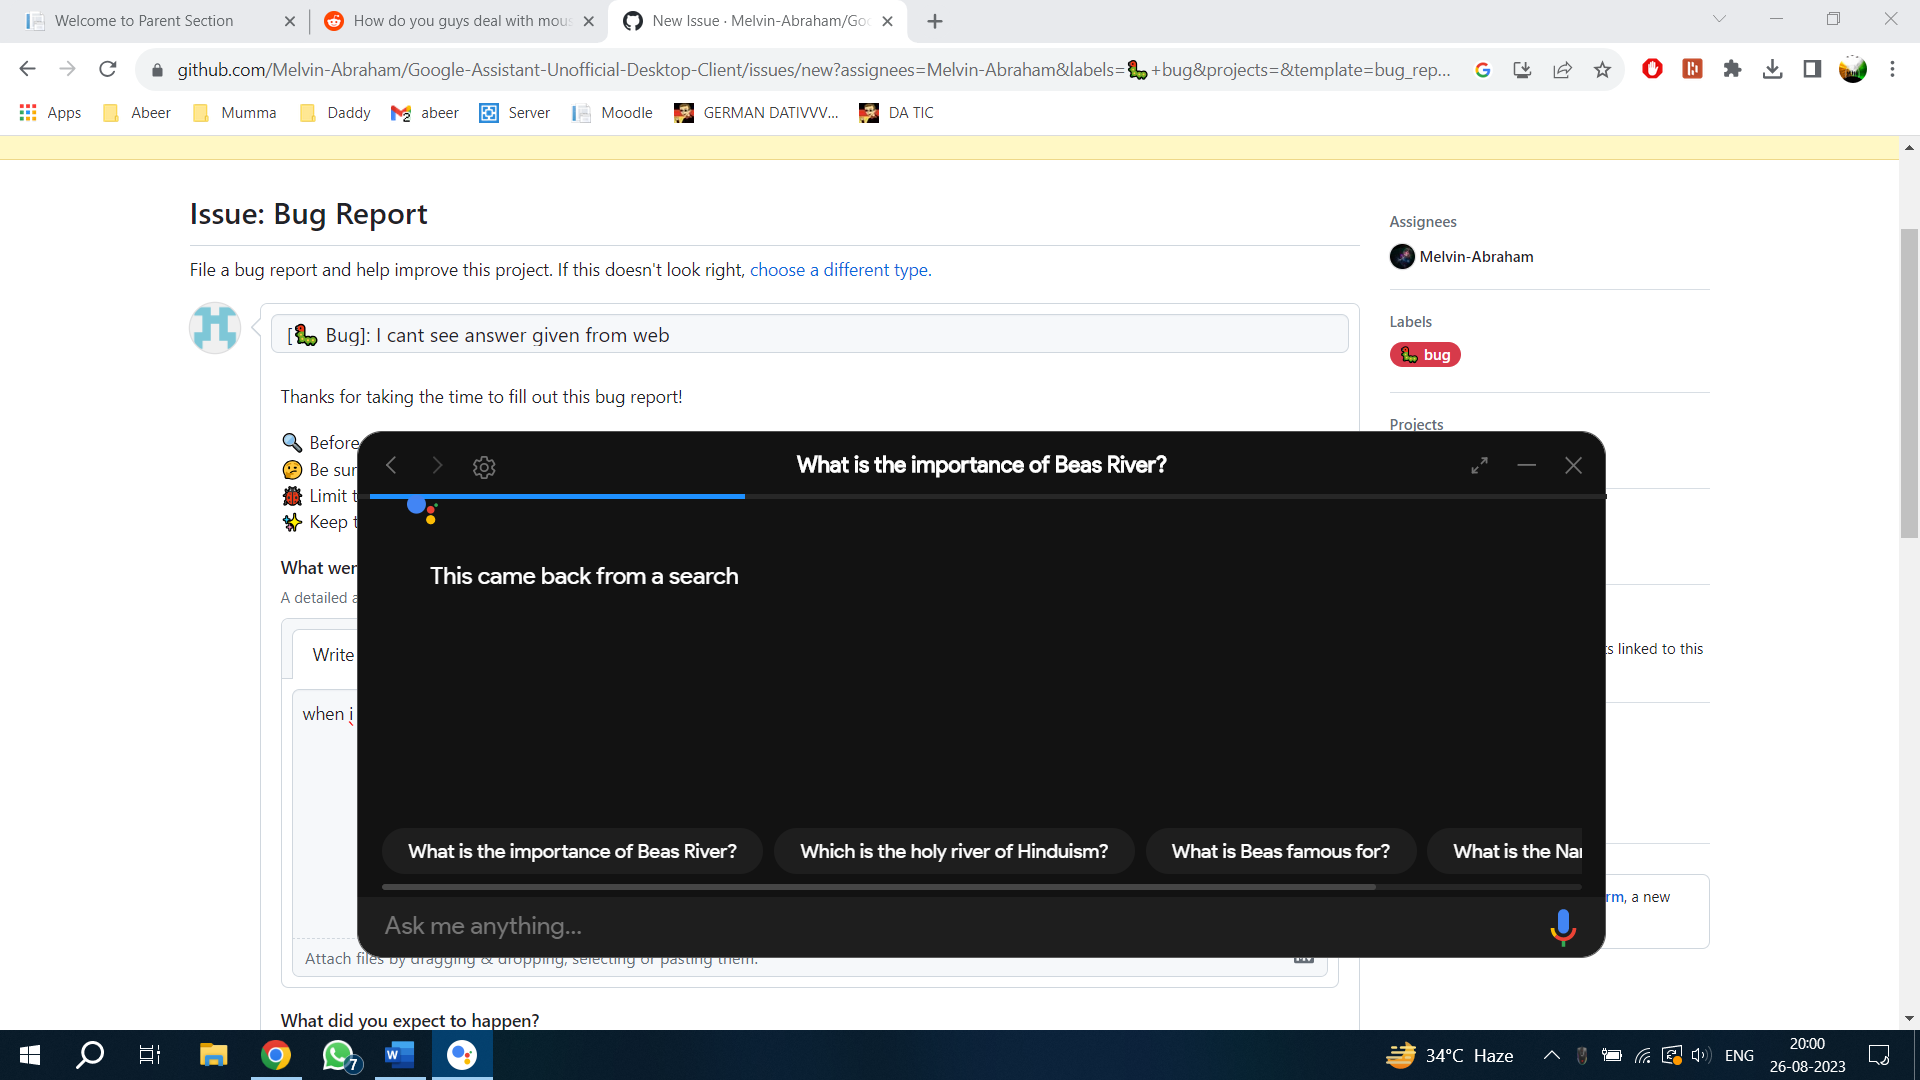The height and width of the screenshot is (1080, 1920).
Task: Bookmark this page with the star icon
Action: click(x=1603, y=69)
